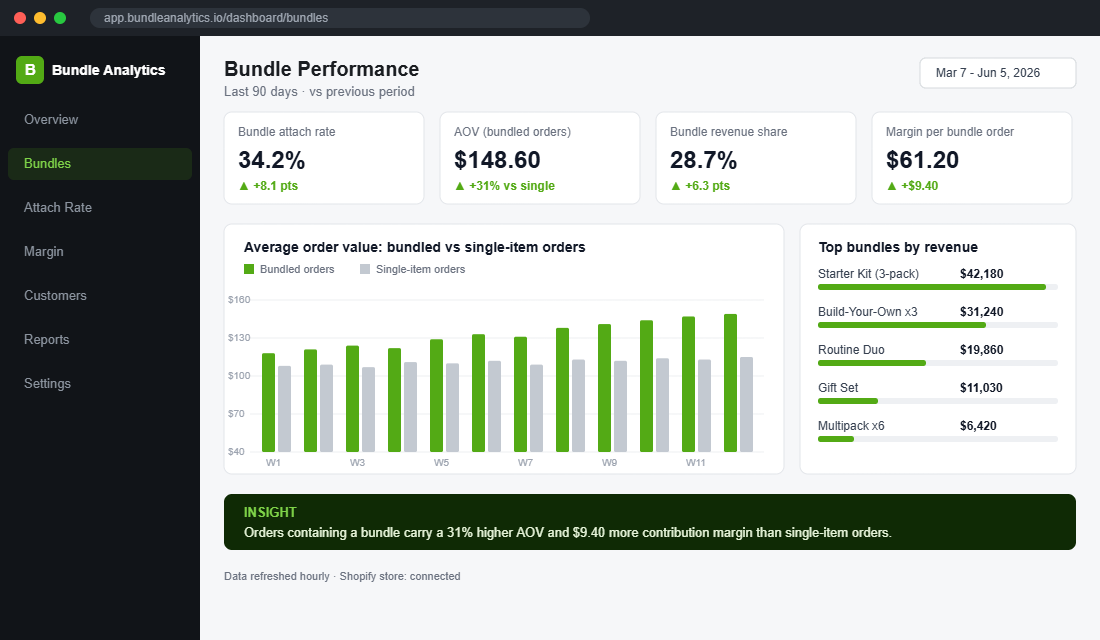This screenshot has height=640, width=1100.
Task: Click the AOV (bundled orders) $148.60 card
Action: [540, 158]
